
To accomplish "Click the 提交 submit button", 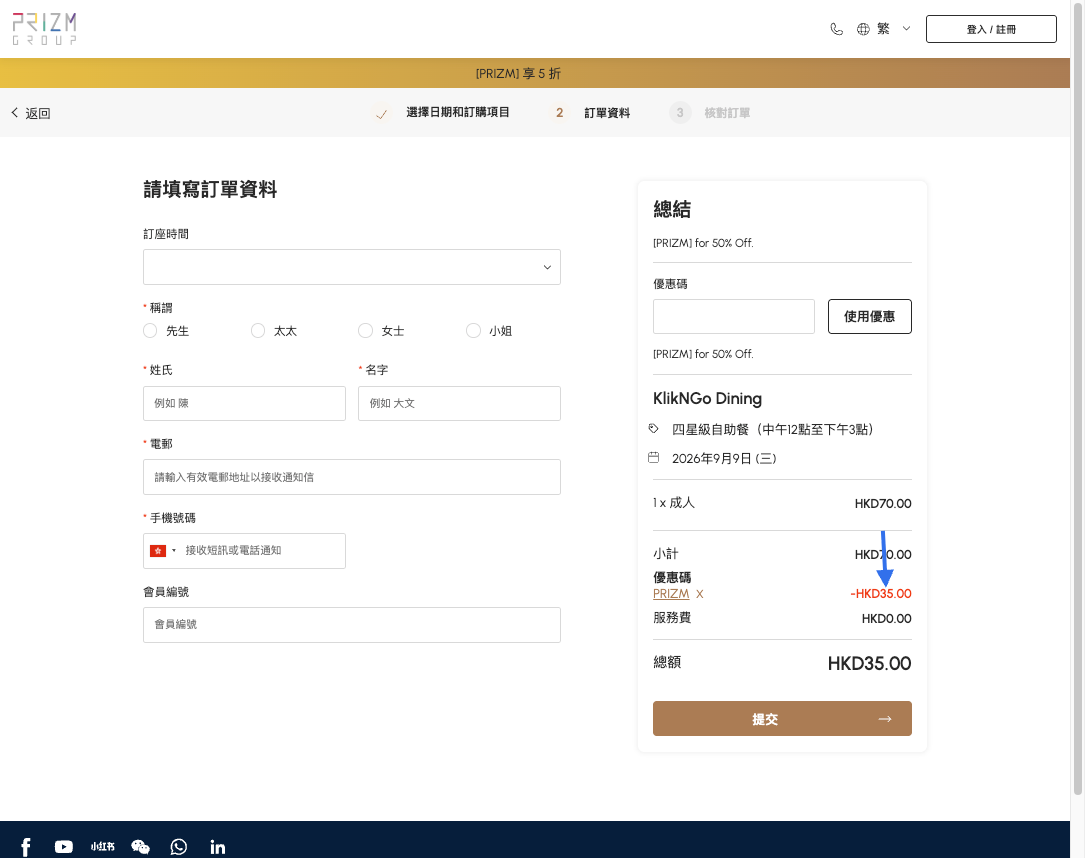I will (782, 719).
